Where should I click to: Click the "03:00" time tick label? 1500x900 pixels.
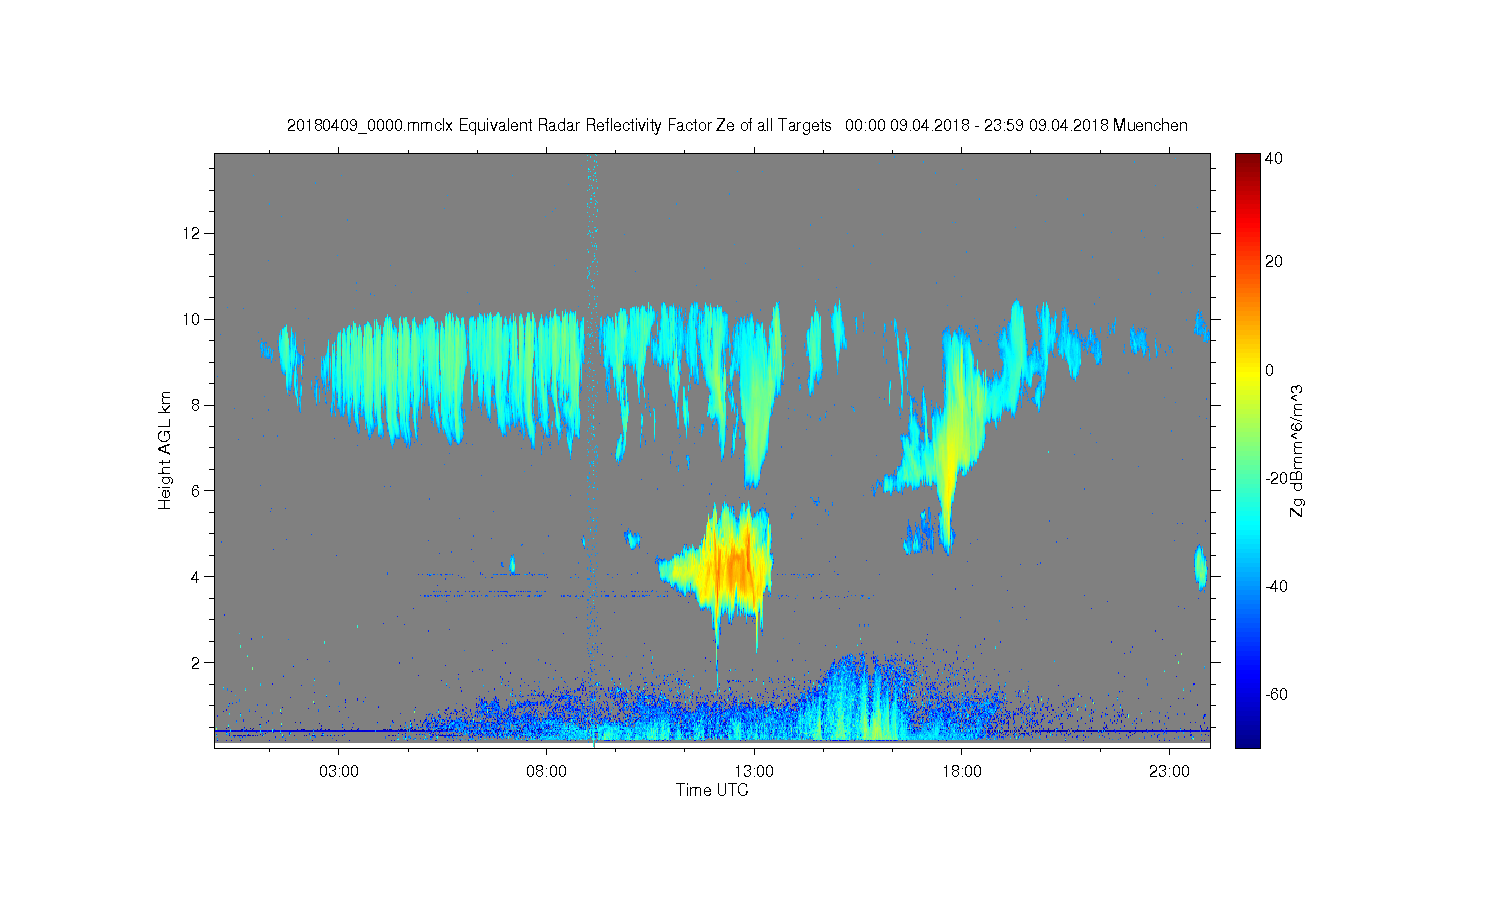(339, 772)
